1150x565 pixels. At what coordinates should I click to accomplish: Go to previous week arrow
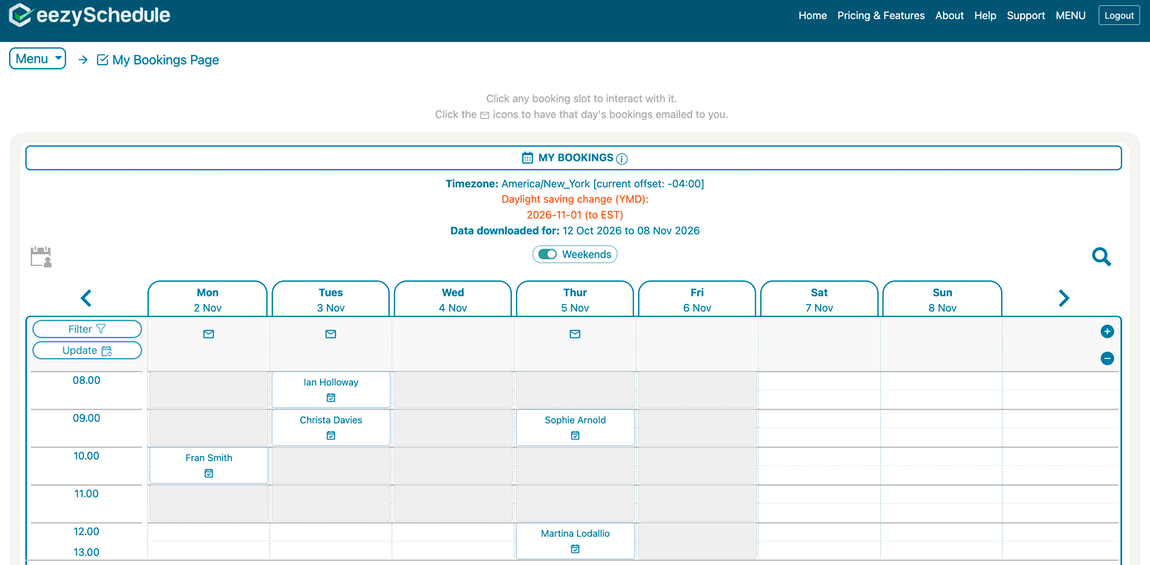tap(86, 298)
